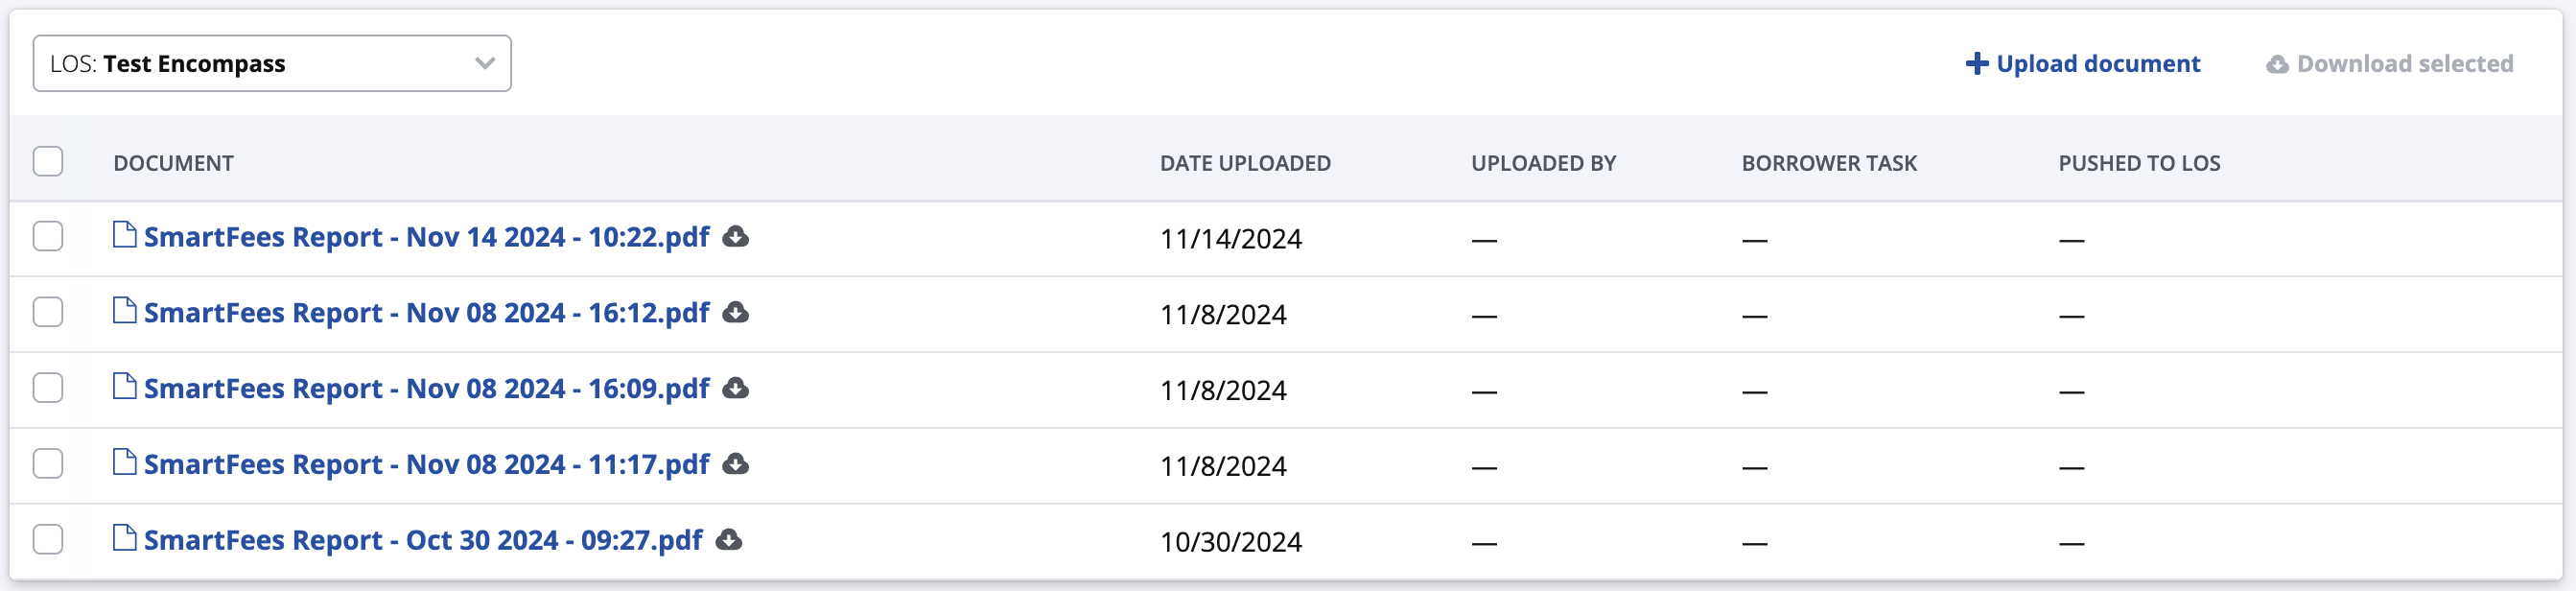The image size is (2576, 591).
Task: Click the plus icon next to Upload document
Action: (x=1976, y=64)
